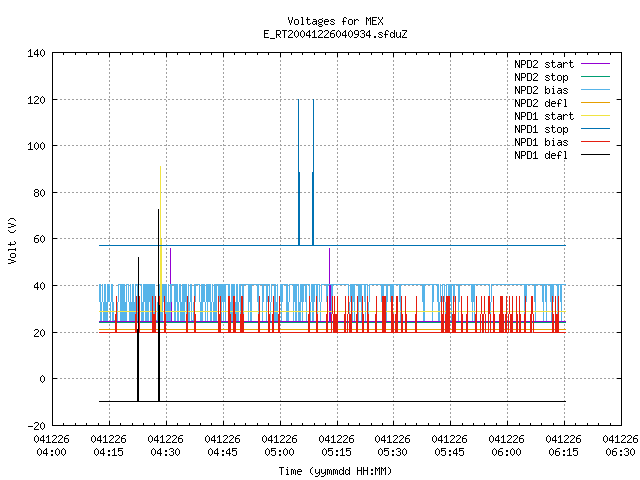Click the NPD2 stop green legend line
Screen dimensions: 640x480
click(x=595, y=77)
